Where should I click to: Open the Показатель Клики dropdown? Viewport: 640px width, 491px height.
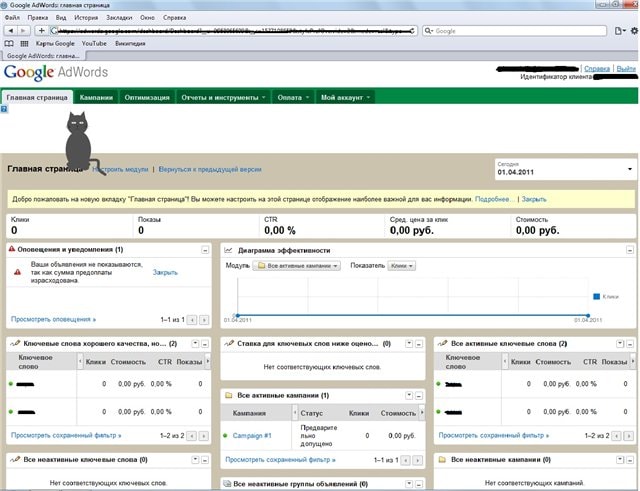401,266
